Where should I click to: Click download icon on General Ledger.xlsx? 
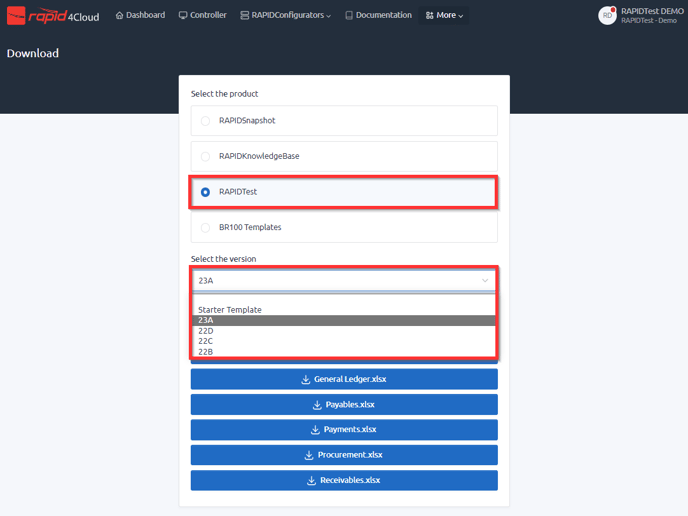(x=306, y=380)
